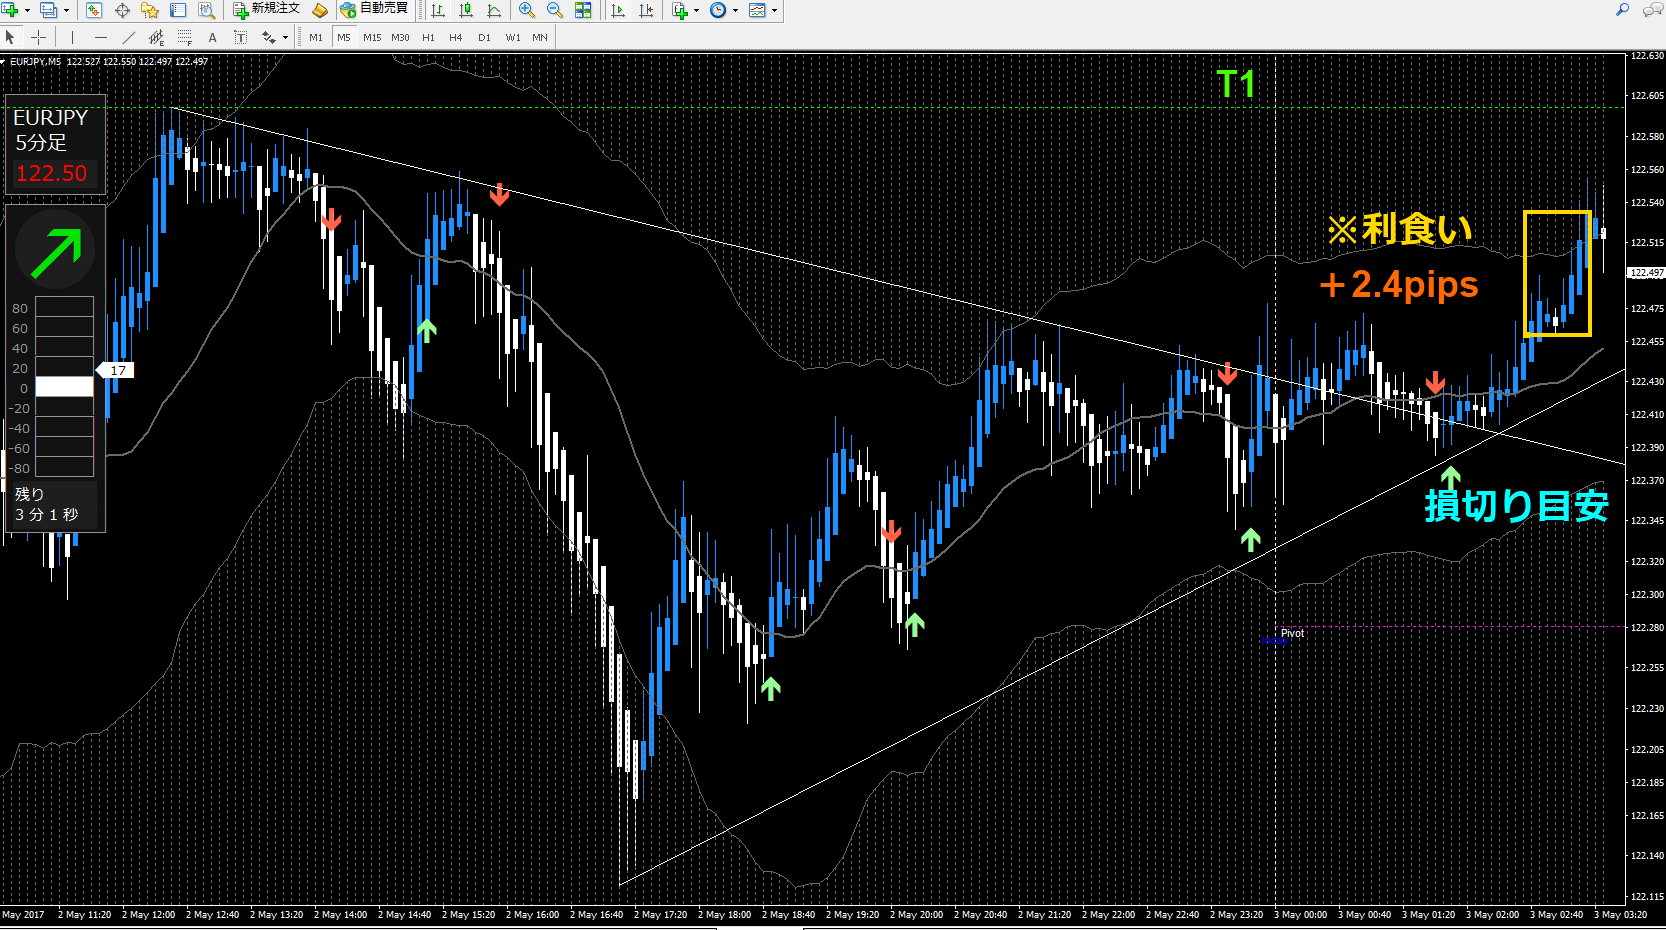1666x930 pixels.
Task: Click the 3 May 00:00 time label
Action: coord(1301,914)
